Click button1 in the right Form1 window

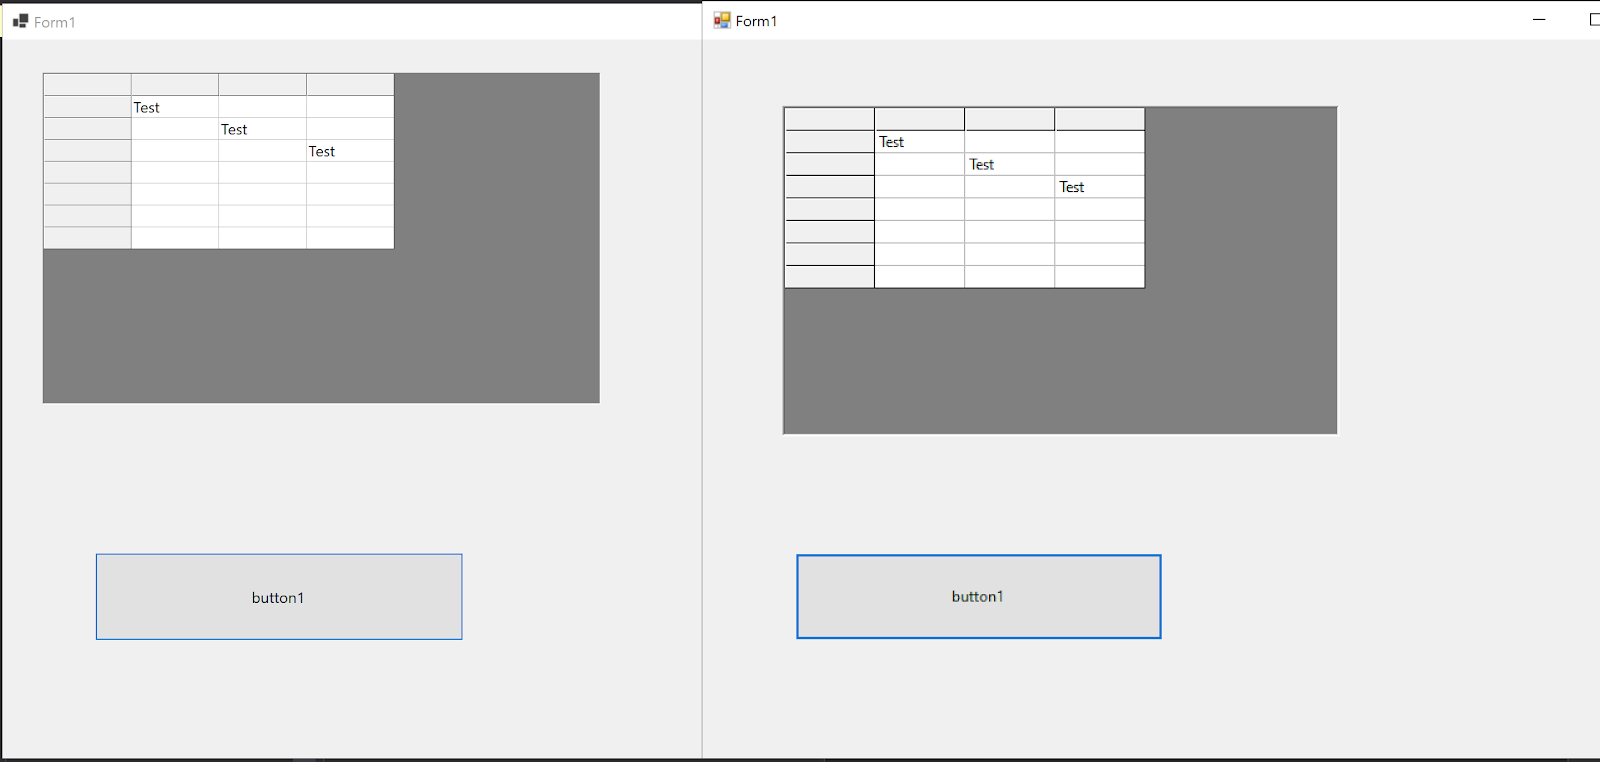(979, 597)
